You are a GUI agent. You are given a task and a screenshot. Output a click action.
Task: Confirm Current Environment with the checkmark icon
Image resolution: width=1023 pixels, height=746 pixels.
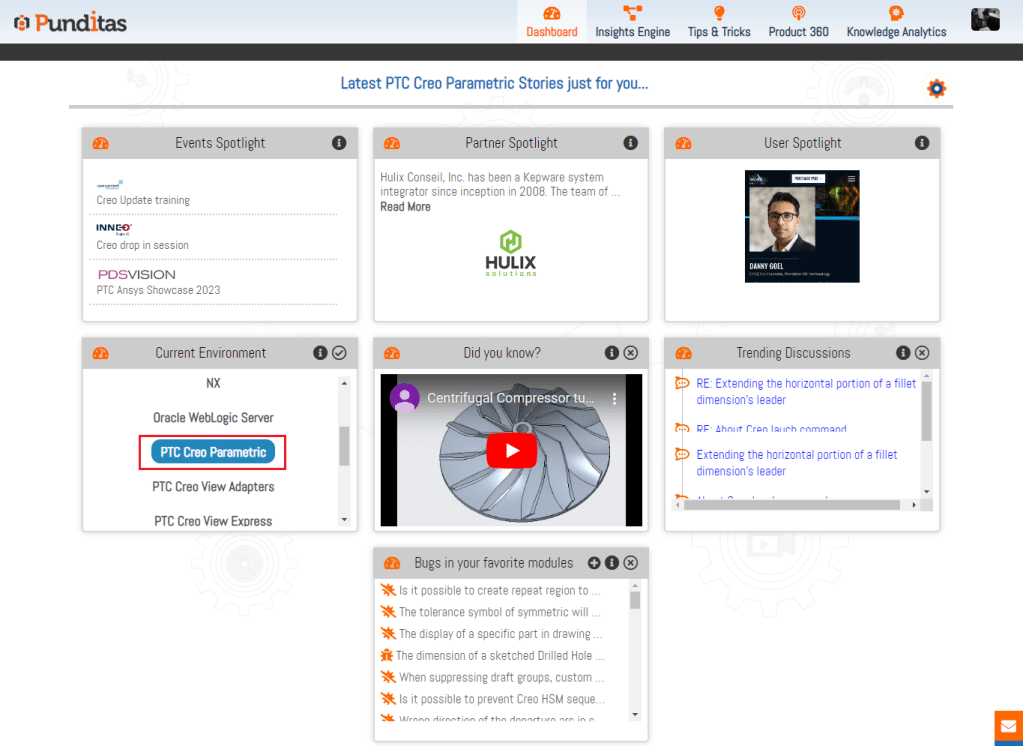point(339,353)
